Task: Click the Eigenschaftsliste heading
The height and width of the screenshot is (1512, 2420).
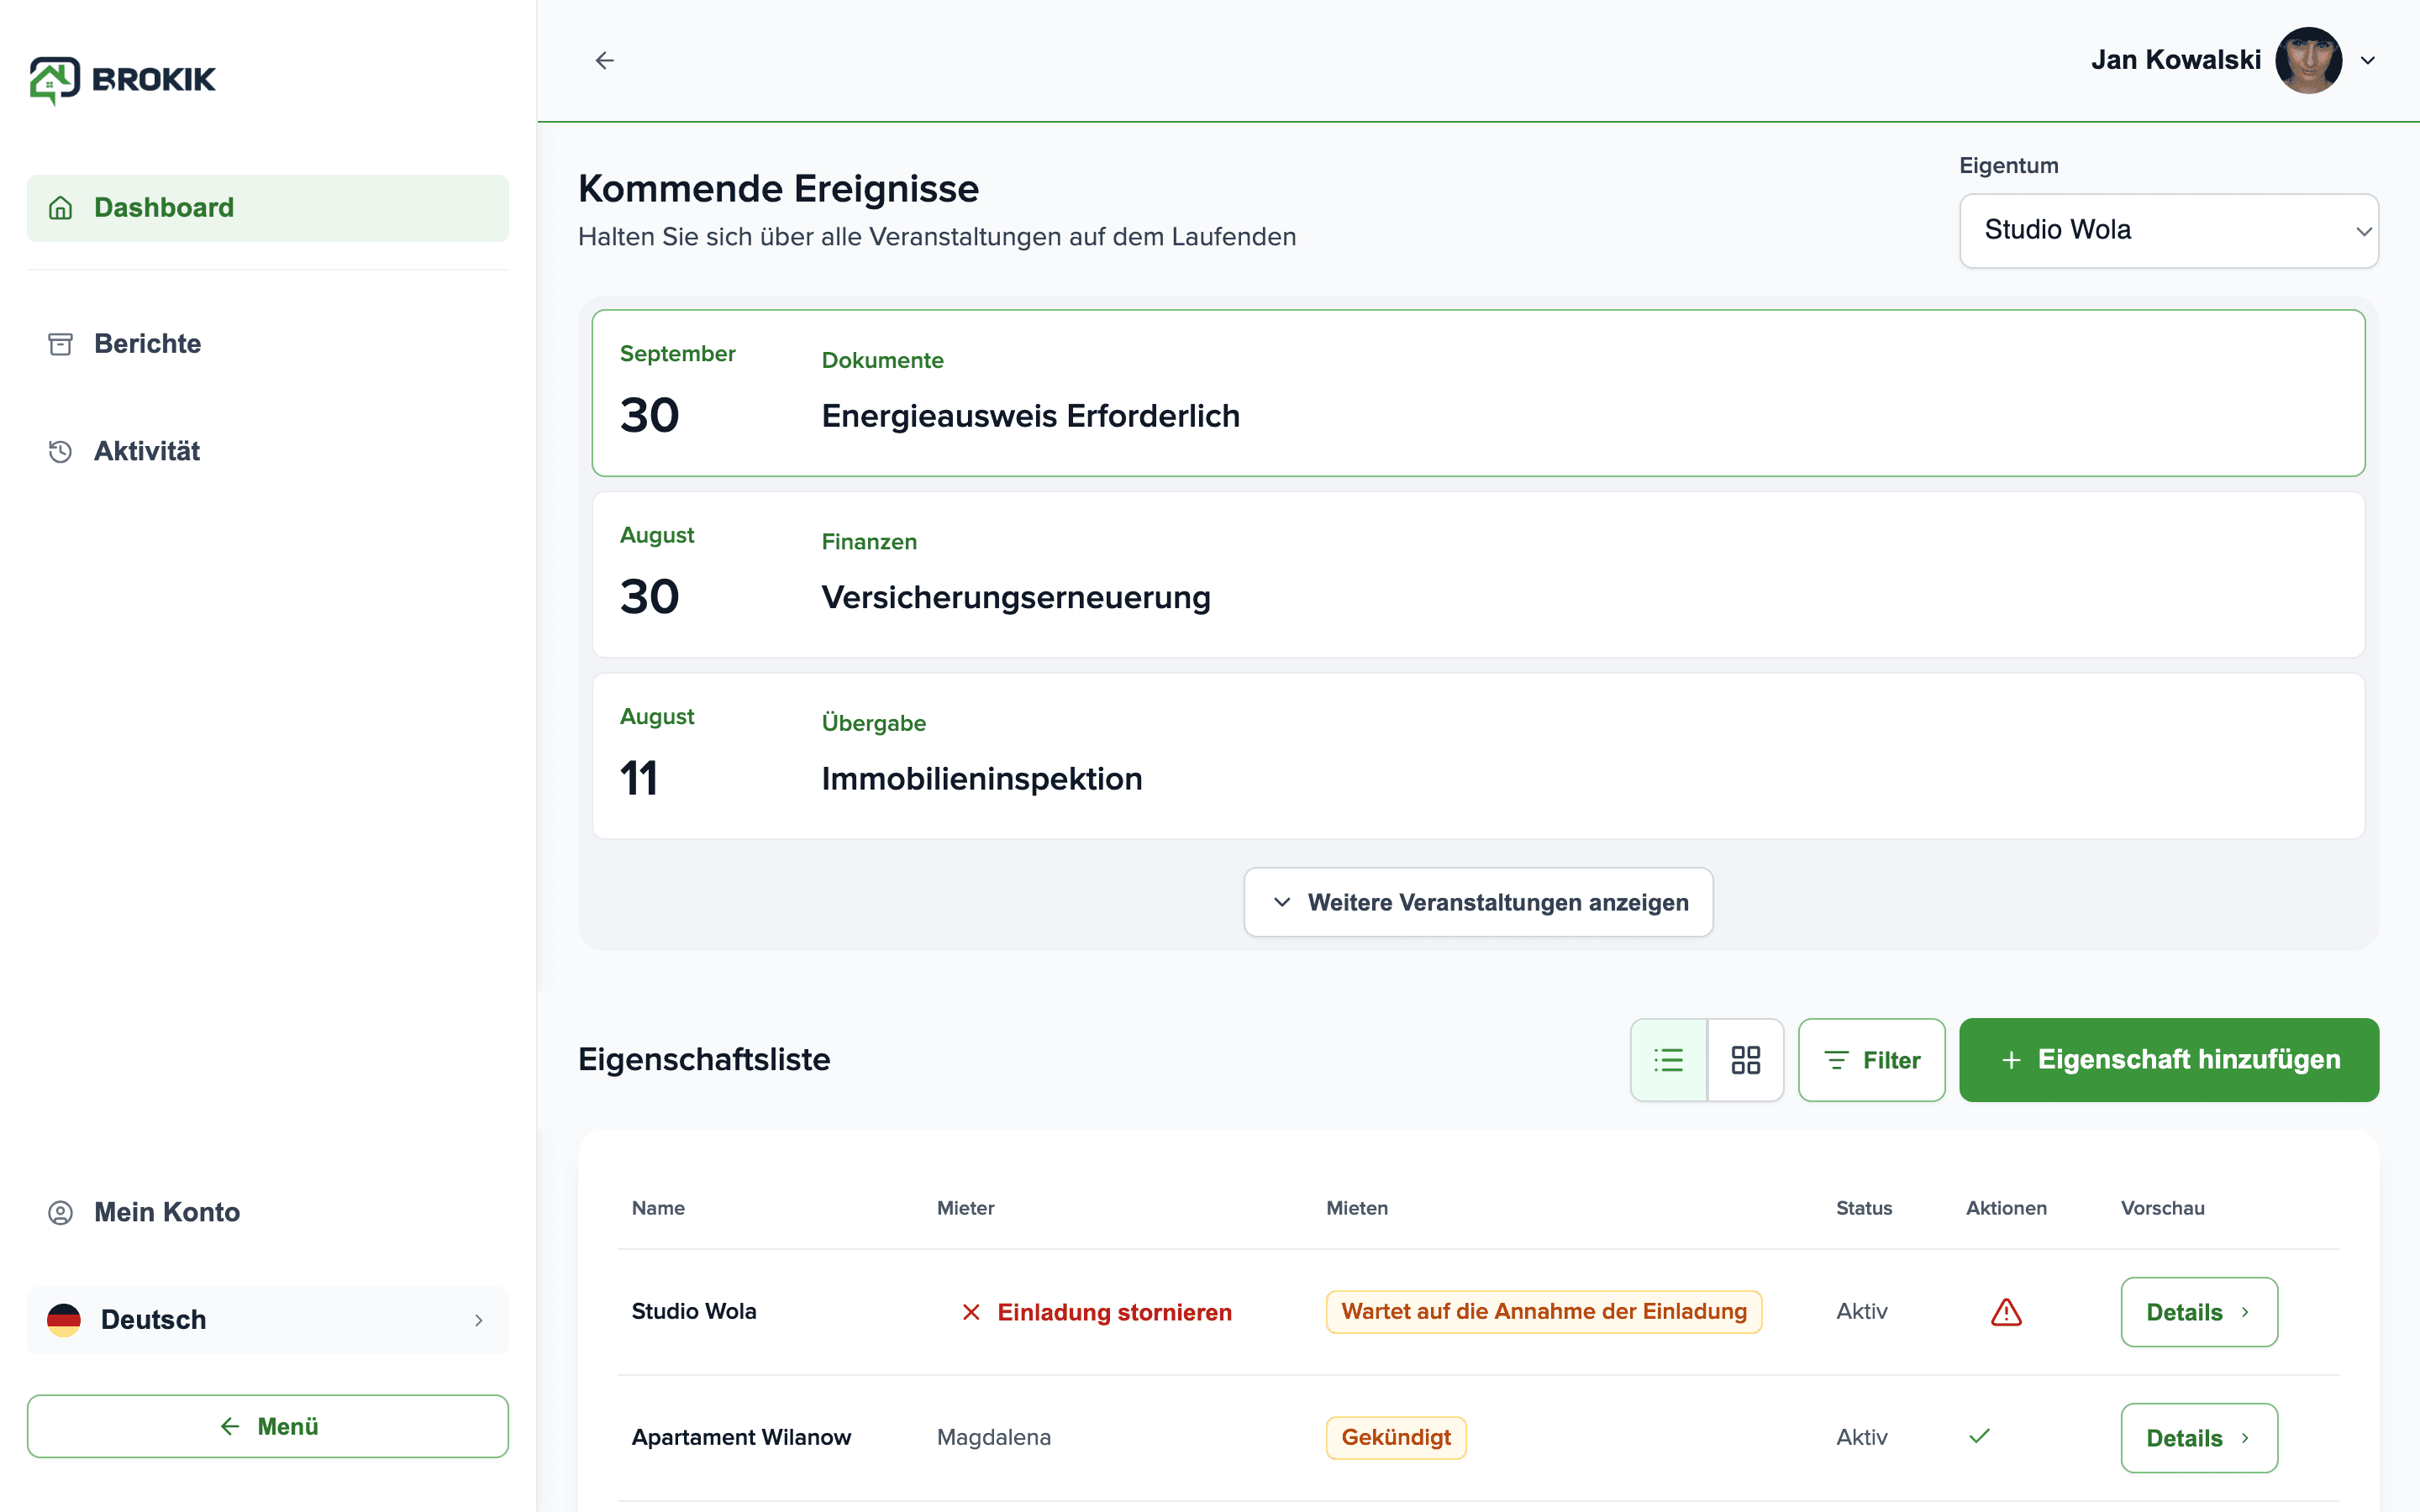Action: 704,1059
